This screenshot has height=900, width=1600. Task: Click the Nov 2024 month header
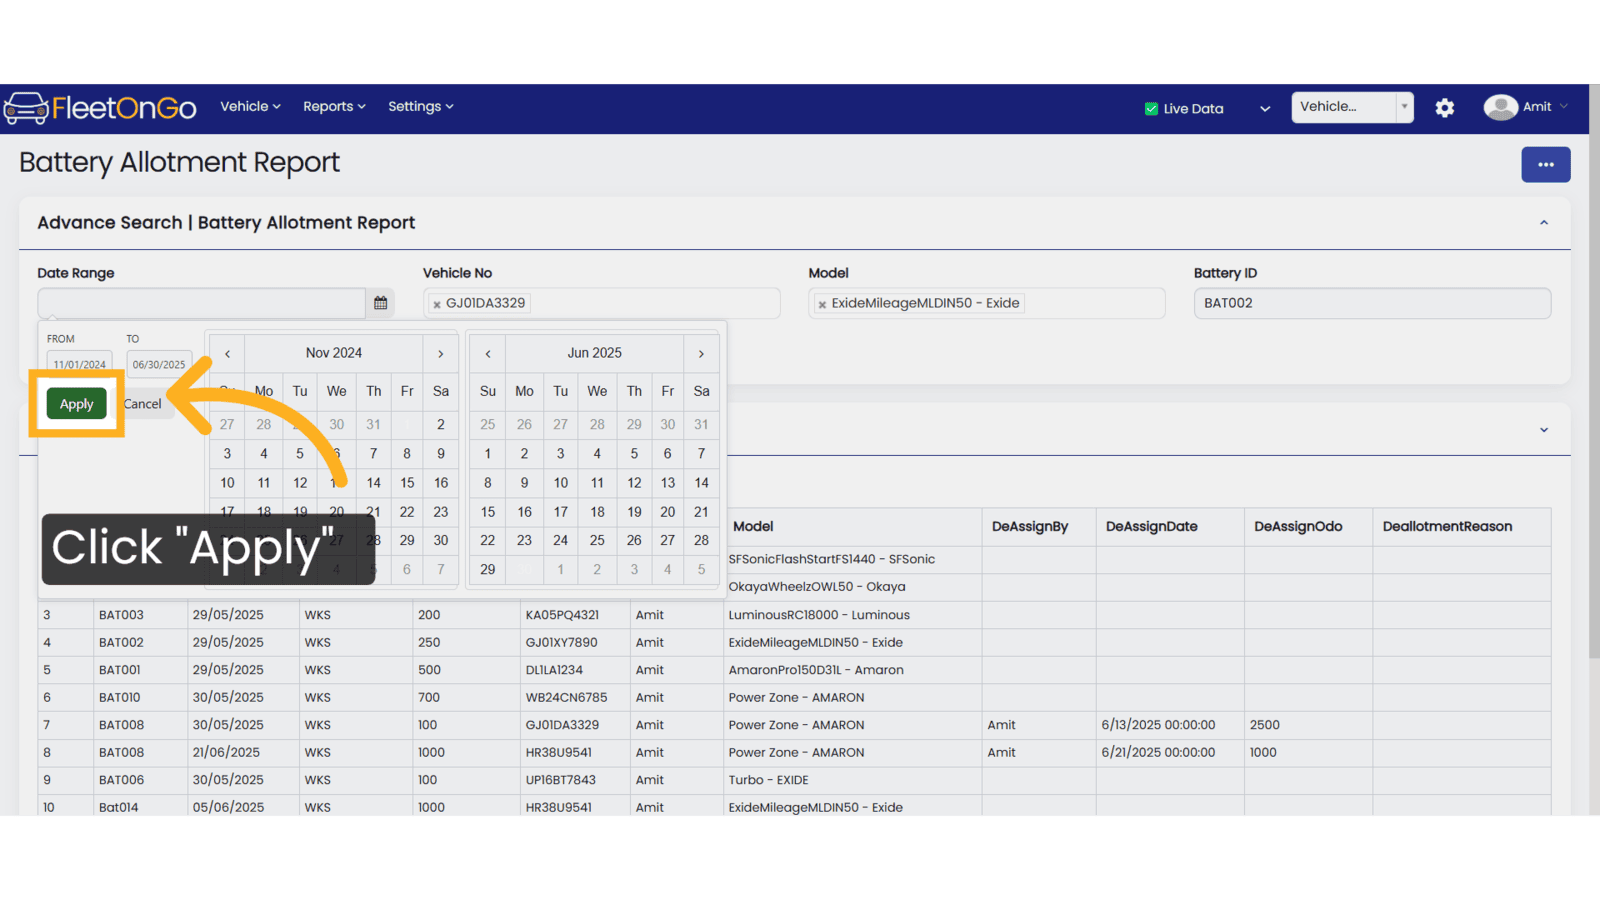coord(334,353)
